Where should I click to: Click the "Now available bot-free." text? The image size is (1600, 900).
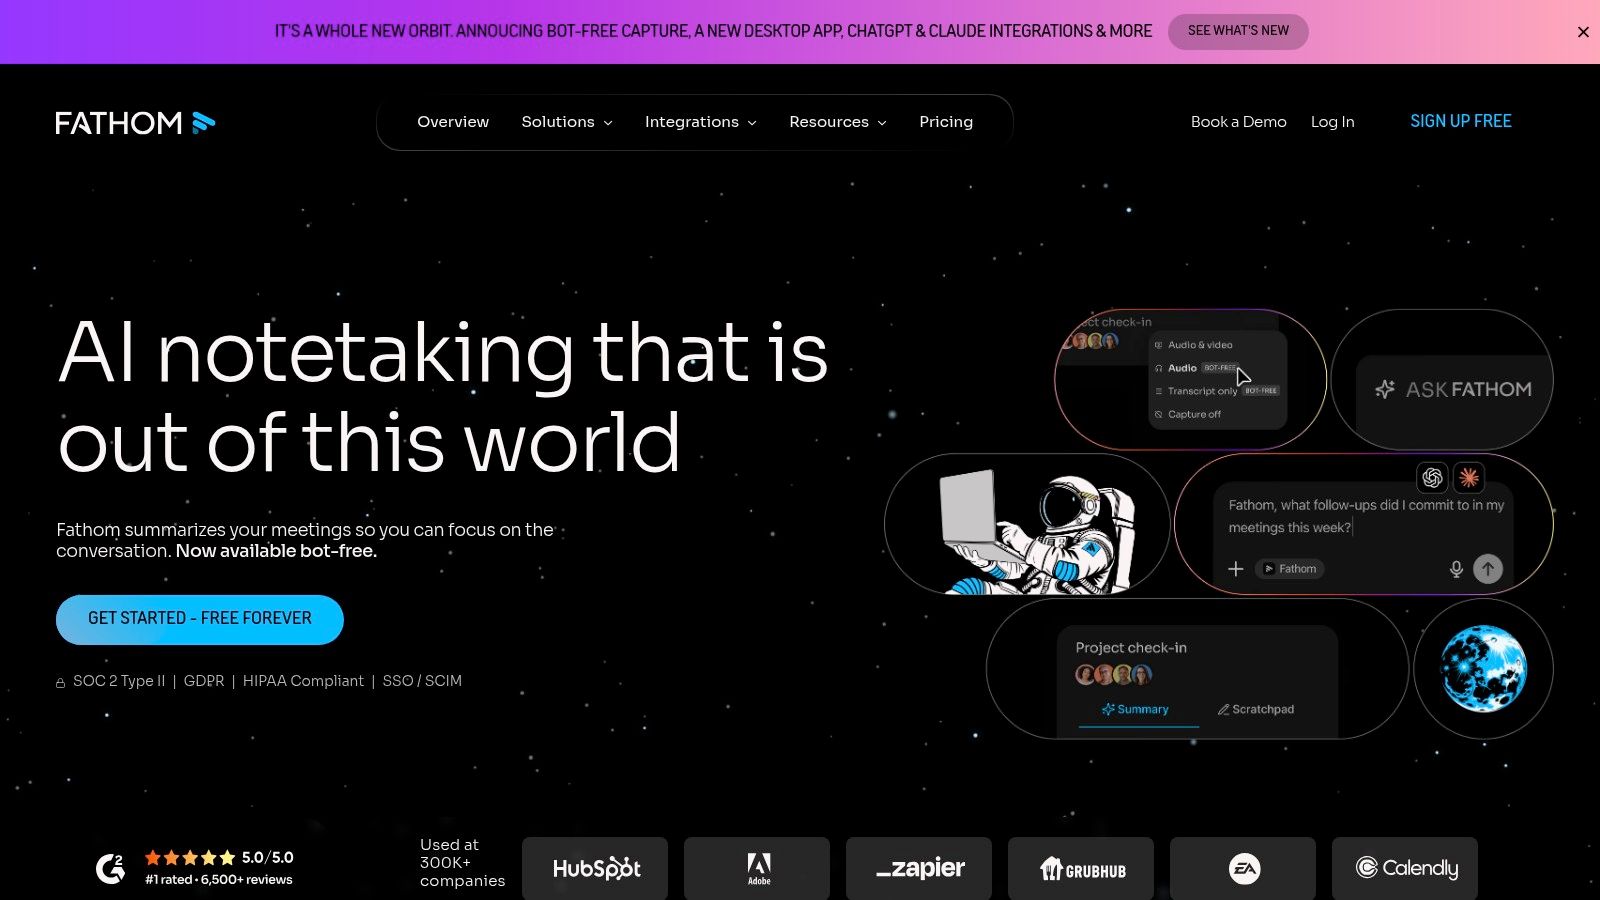click(x=276, y=551)
